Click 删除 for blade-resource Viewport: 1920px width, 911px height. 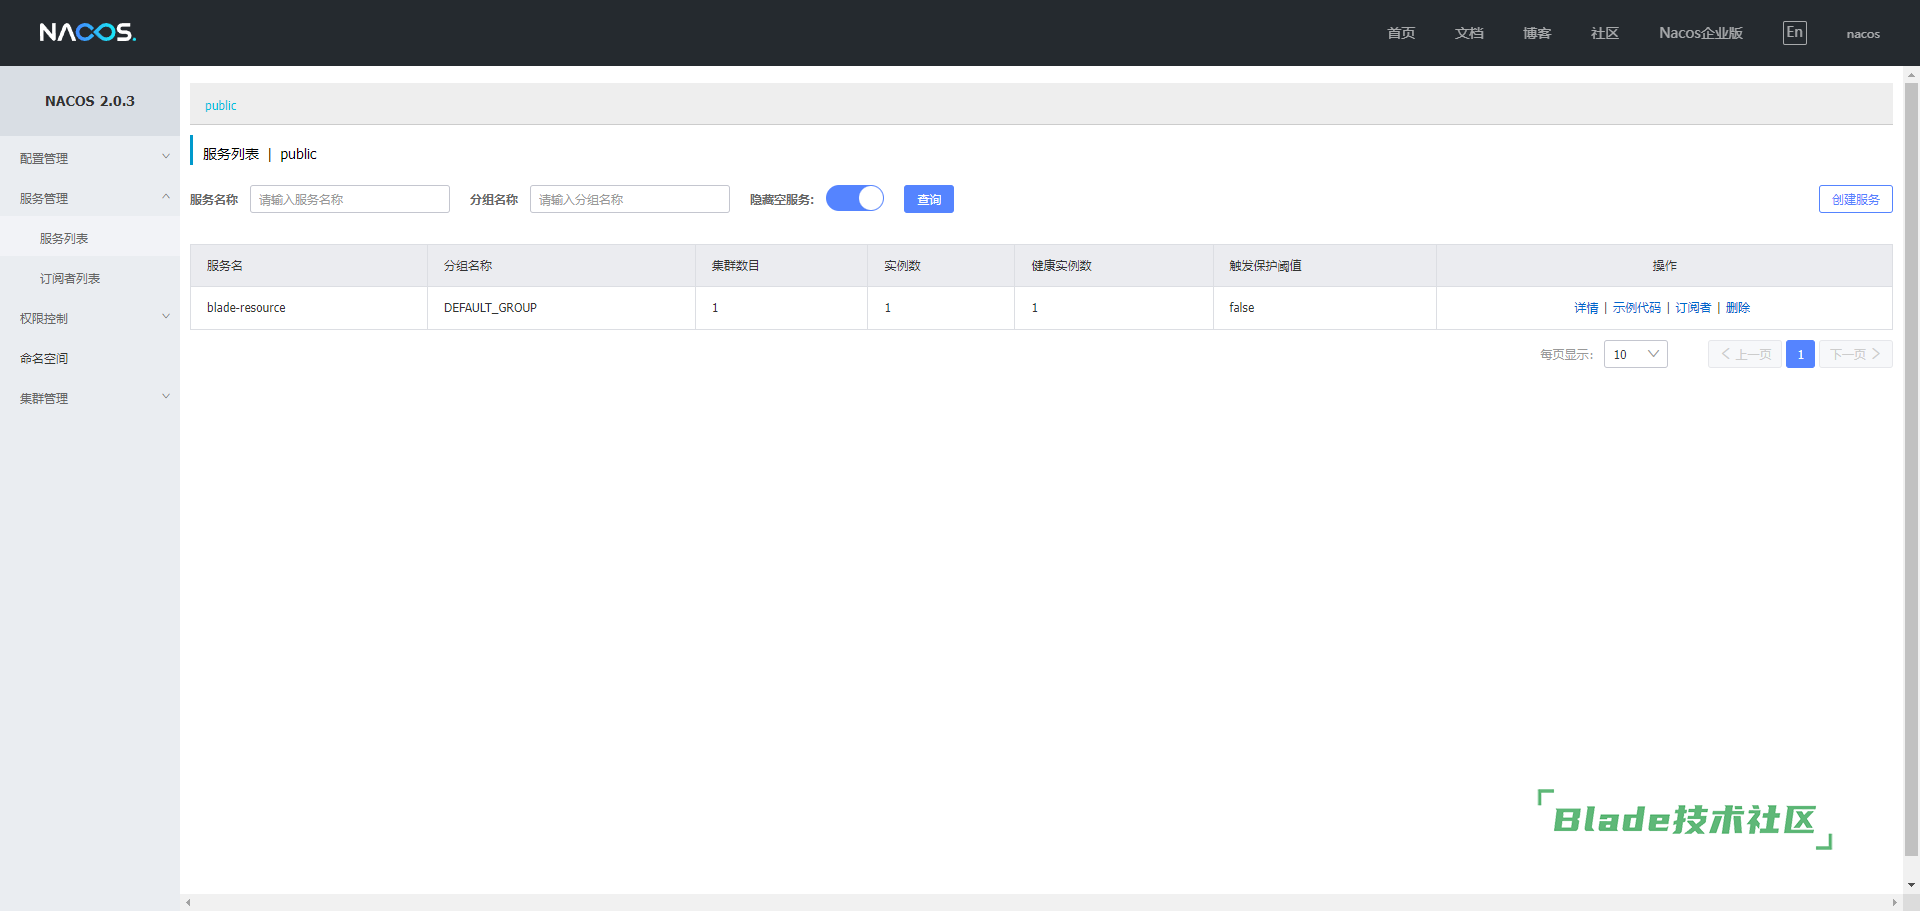(x=1738, y=308)
